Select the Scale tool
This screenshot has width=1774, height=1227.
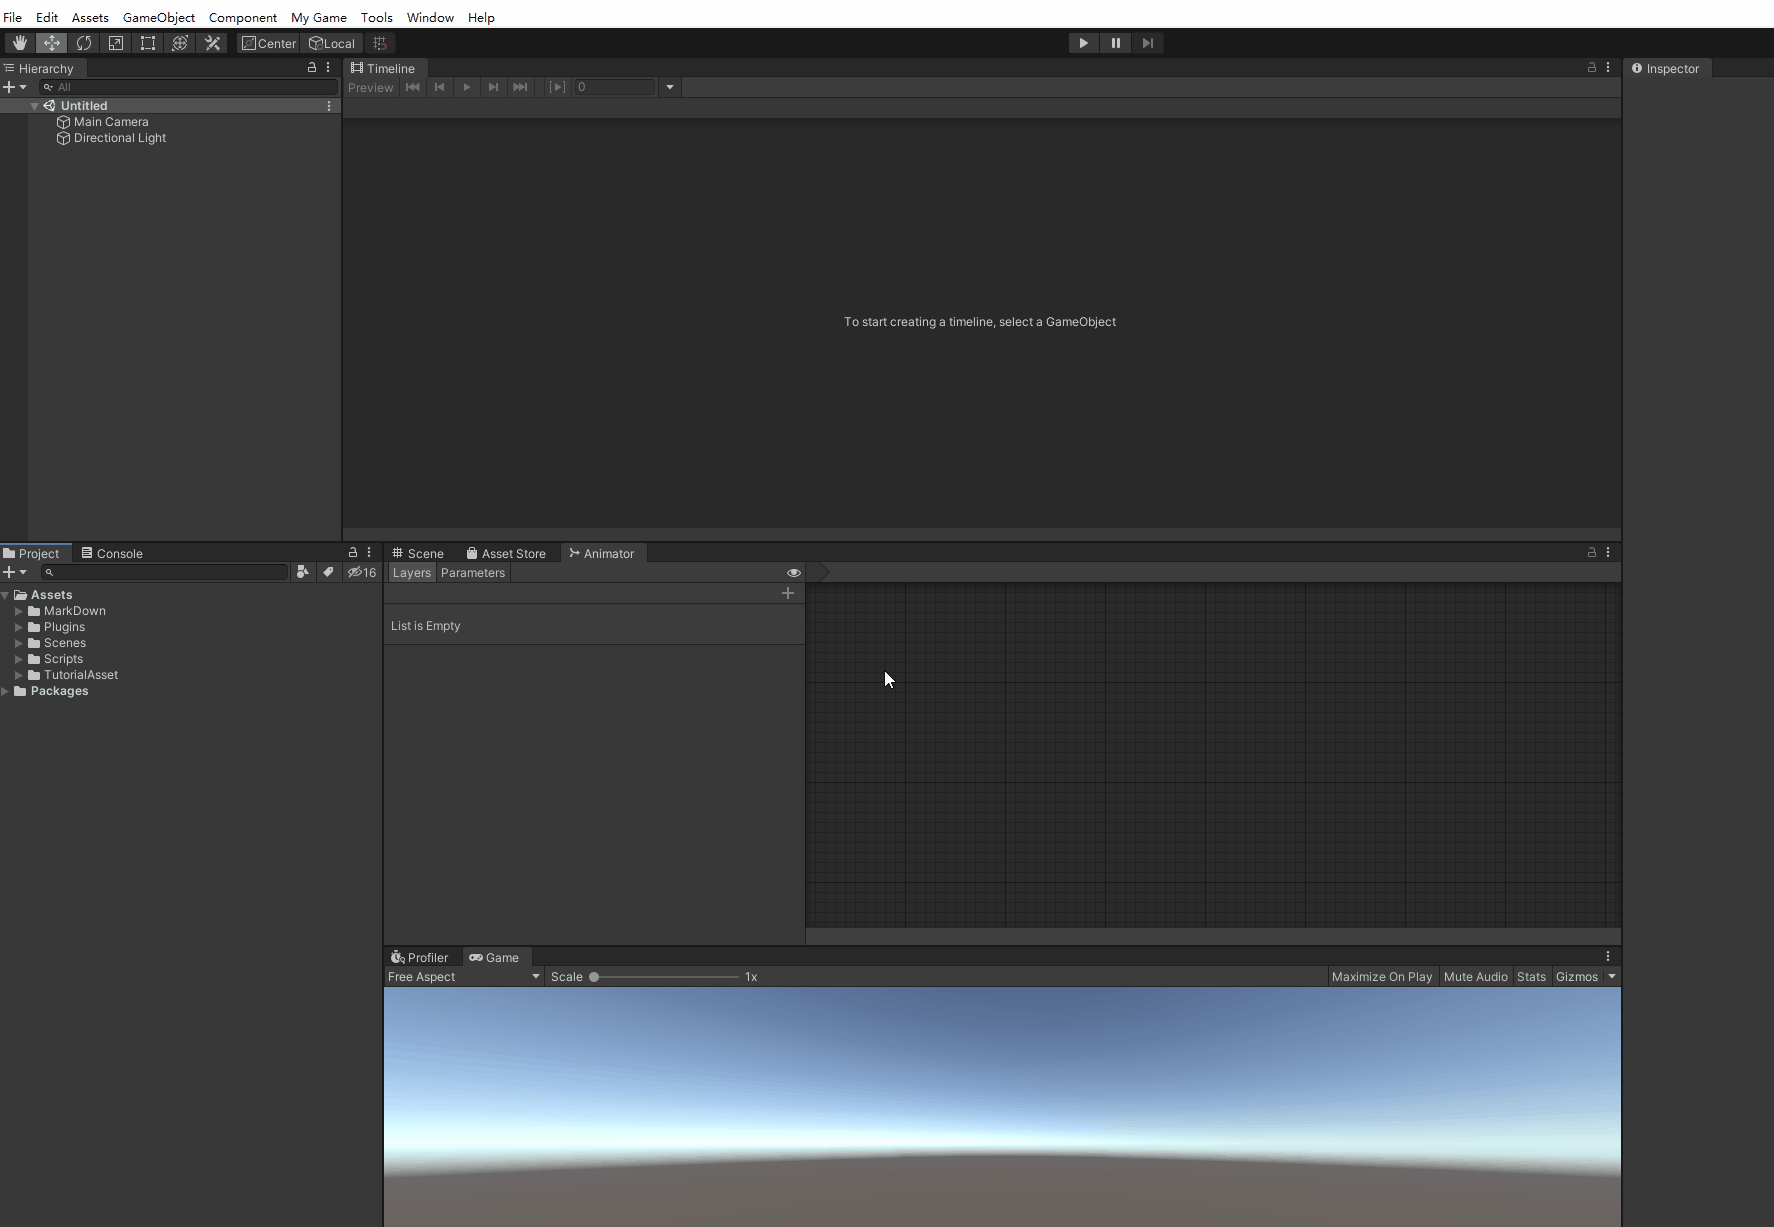coord(116,43)
